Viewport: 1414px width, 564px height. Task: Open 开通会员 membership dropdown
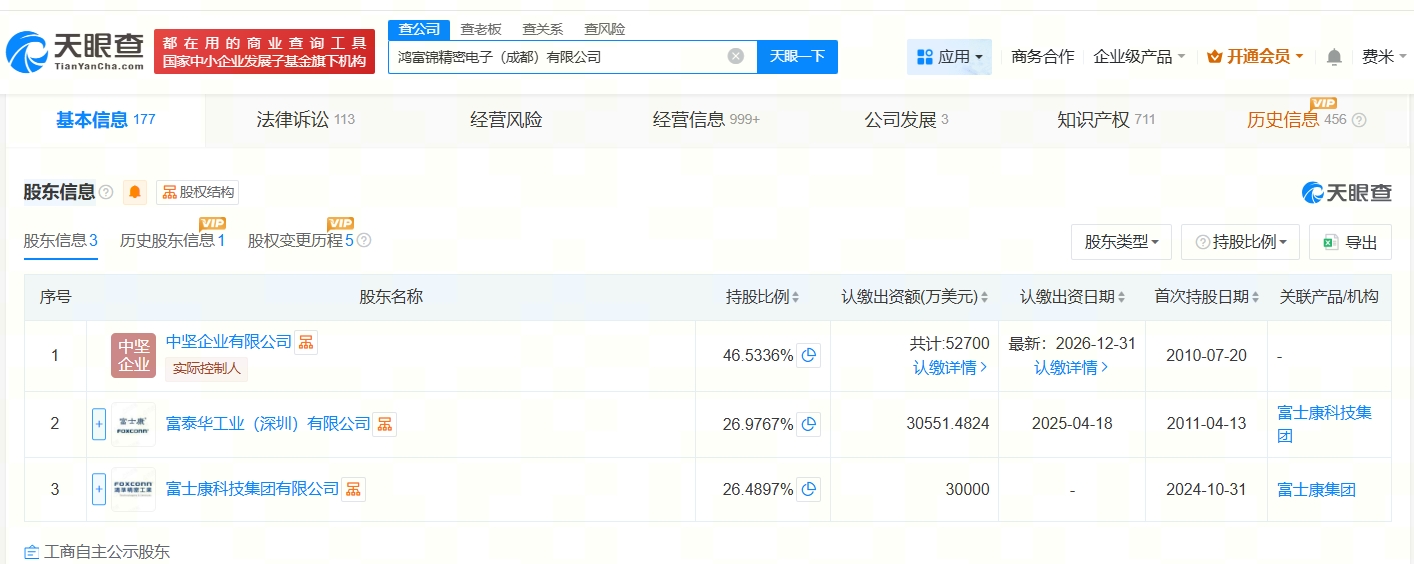pyautogui.click(x=1255, y=57)
